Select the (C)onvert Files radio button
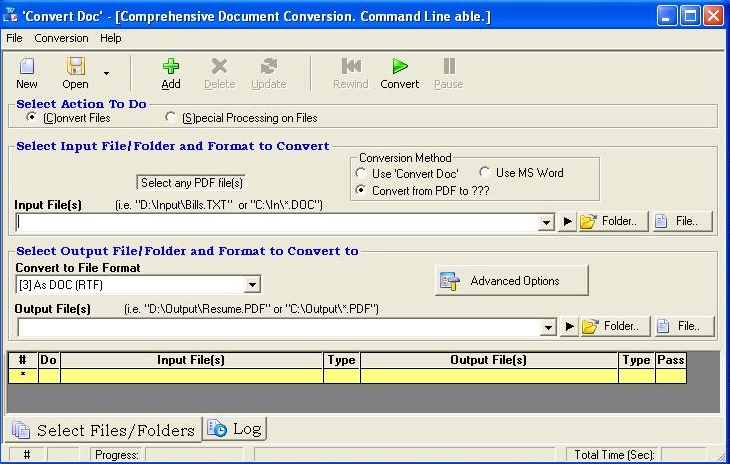Screen dimensions: 730x464 pos(31,117)
